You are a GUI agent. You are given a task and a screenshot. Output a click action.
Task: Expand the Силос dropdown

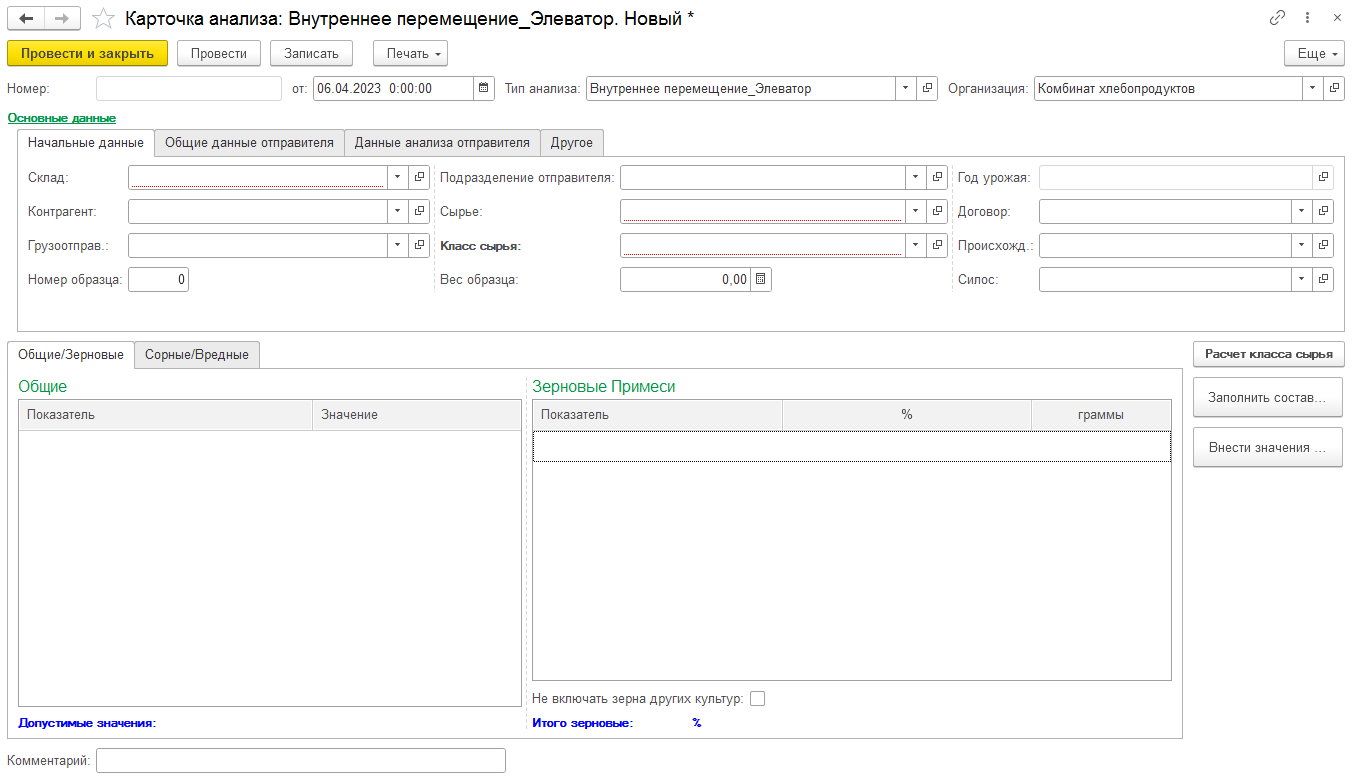[1301, 280]
